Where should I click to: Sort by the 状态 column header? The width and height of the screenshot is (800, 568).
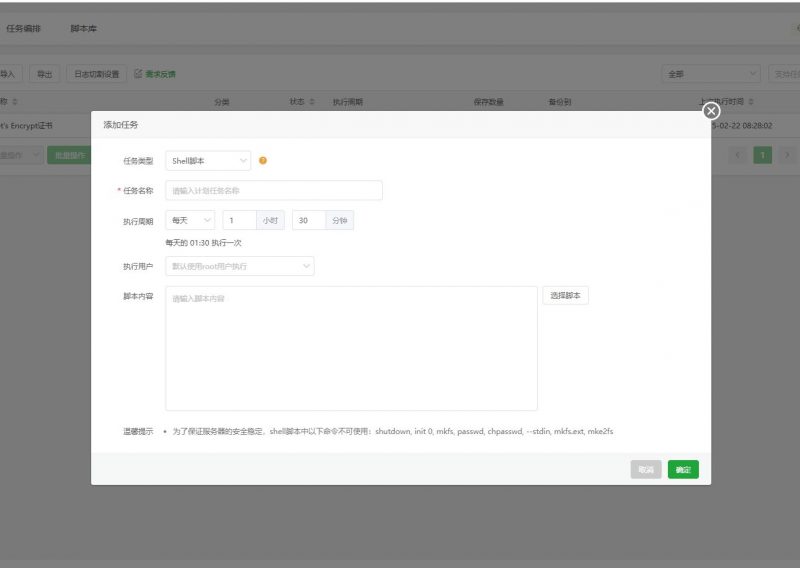(302, 102)
